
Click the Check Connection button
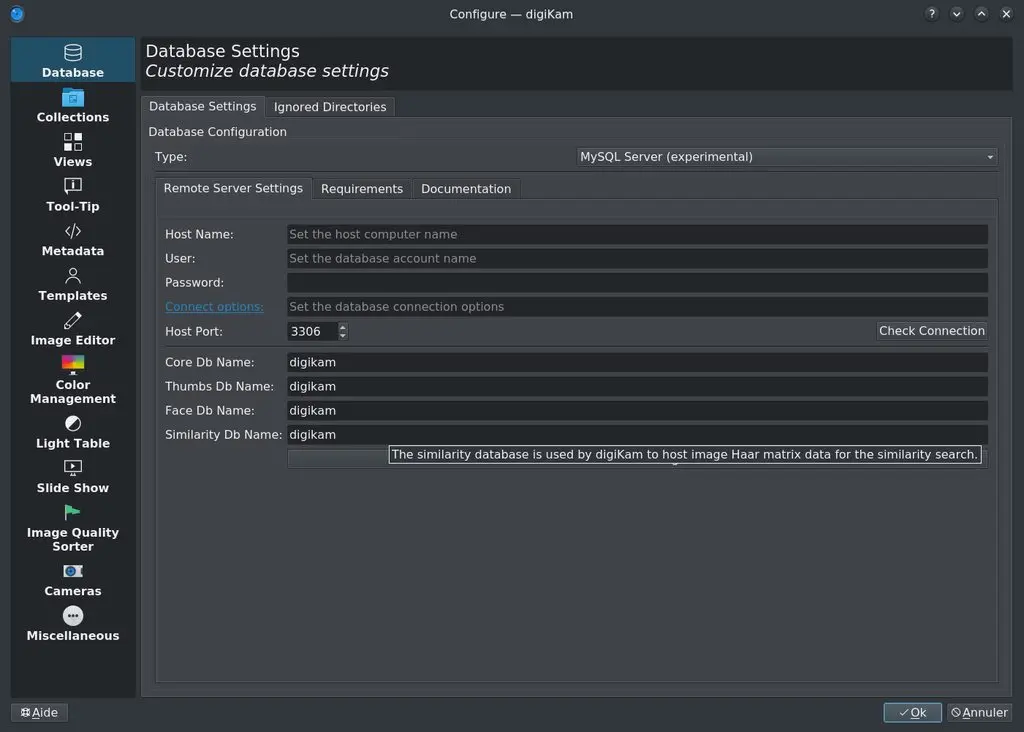point(931,331)
